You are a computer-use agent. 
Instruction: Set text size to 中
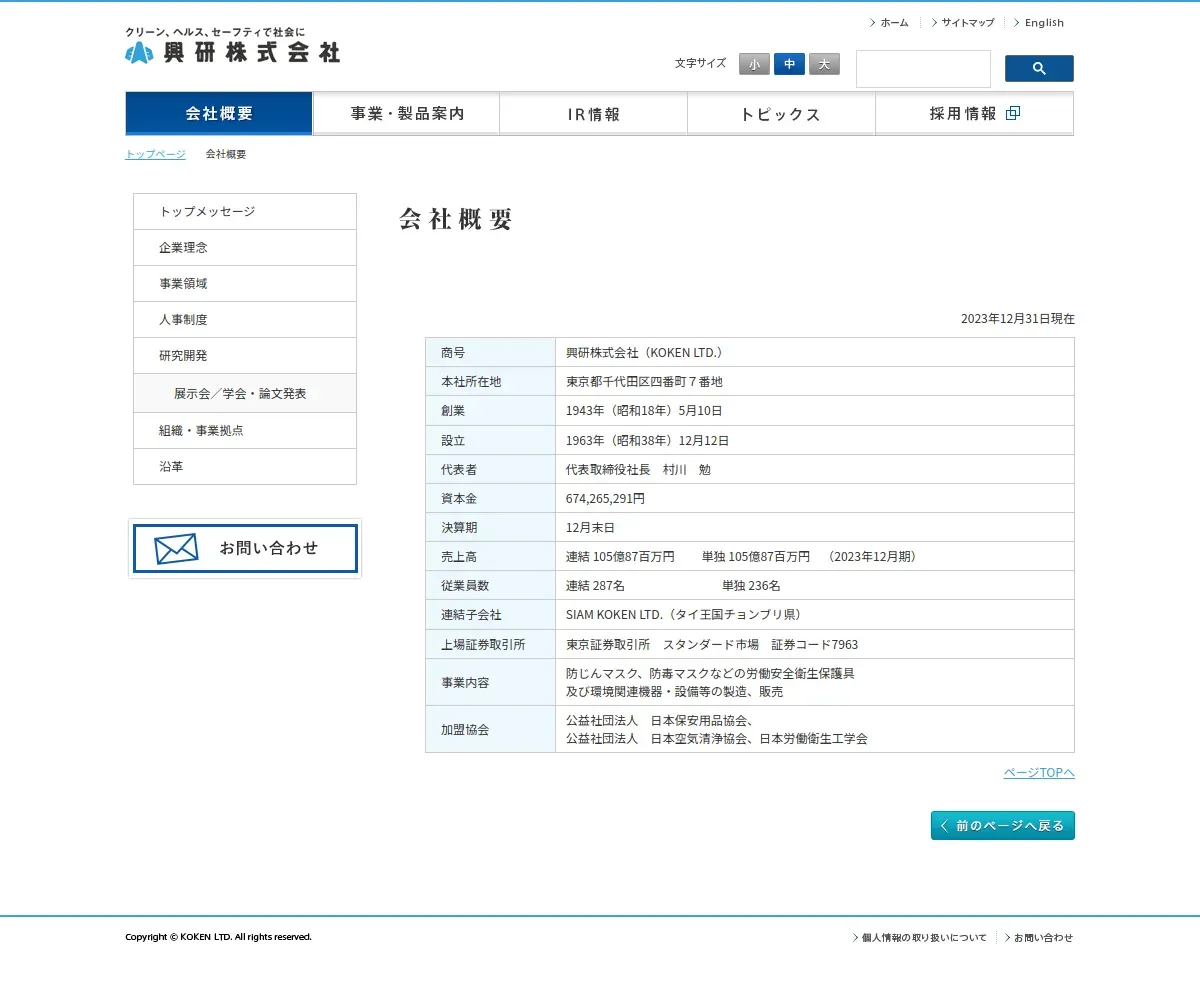(x=789, y=64)
